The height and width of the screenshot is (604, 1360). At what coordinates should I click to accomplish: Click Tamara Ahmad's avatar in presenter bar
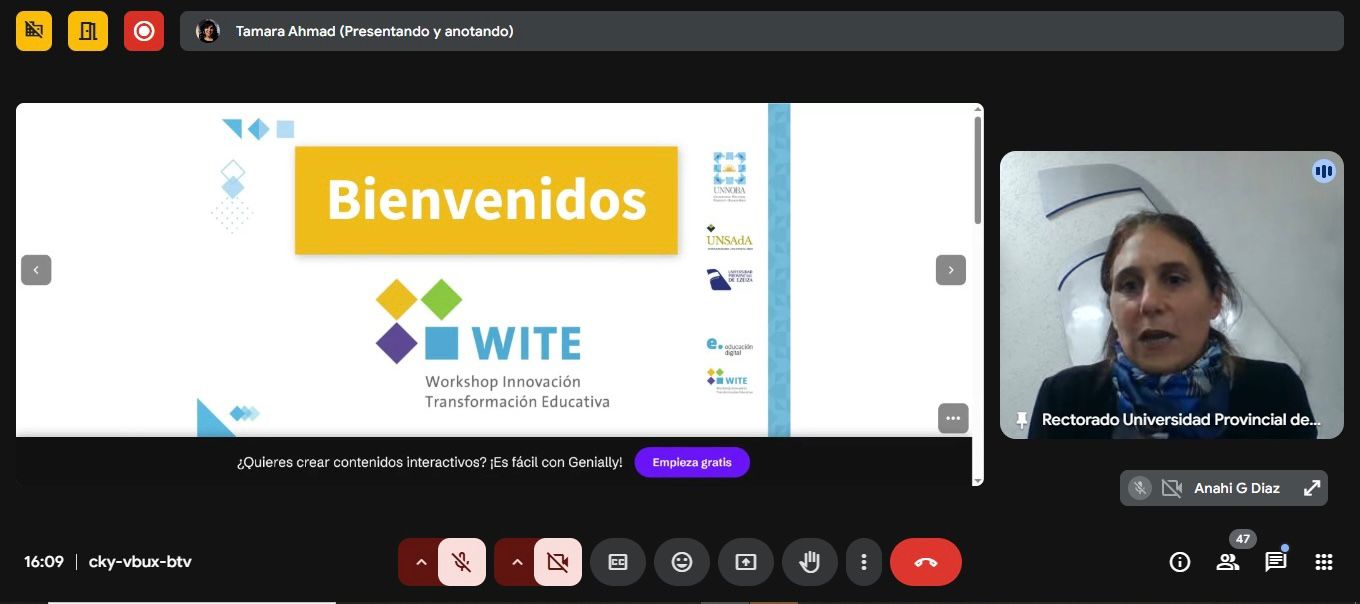[x=208, y=31]
